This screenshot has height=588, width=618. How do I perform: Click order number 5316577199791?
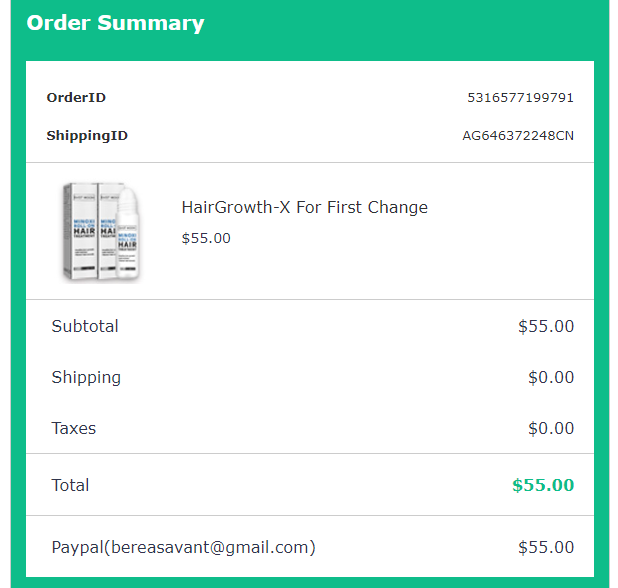coord(520,98)
